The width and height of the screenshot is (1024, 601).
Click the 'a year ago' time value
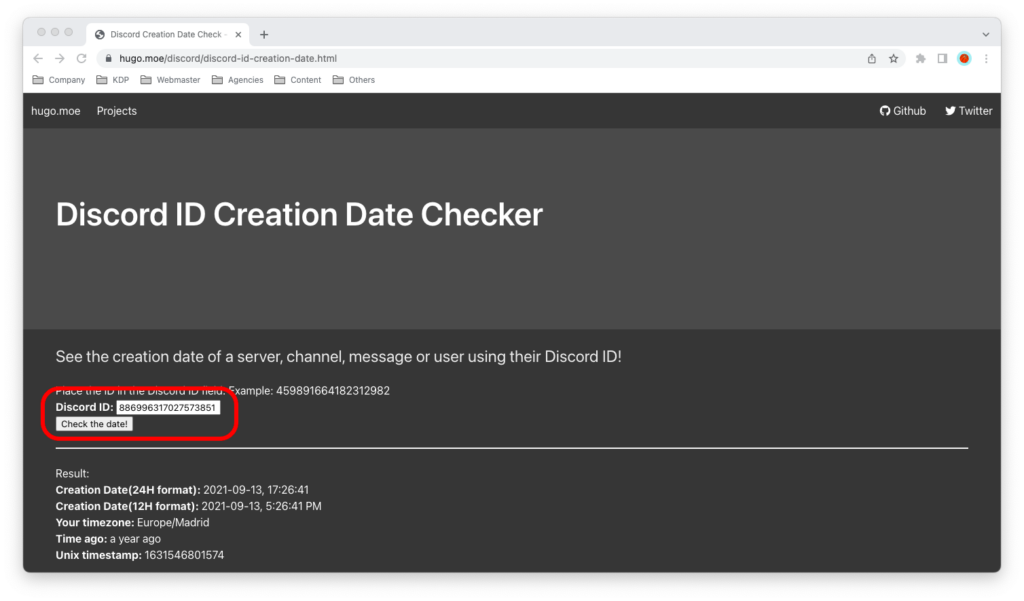135,539
